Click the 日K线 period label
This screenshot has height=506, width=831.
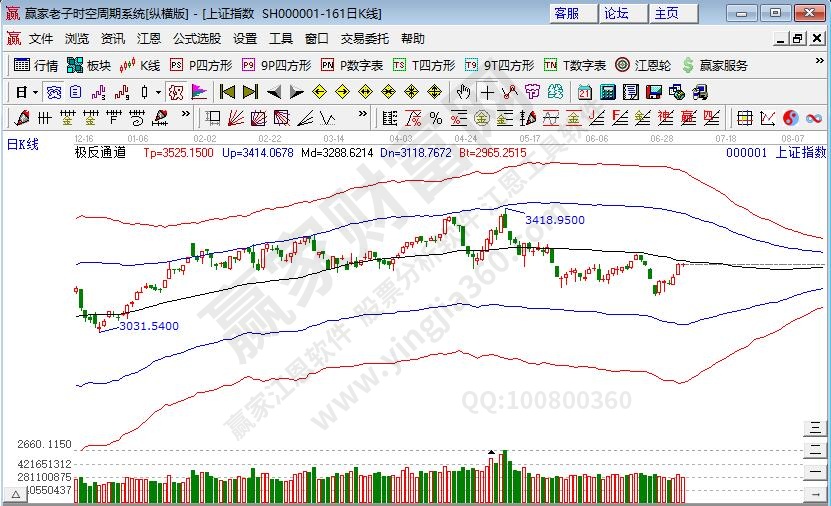point(22,144)
